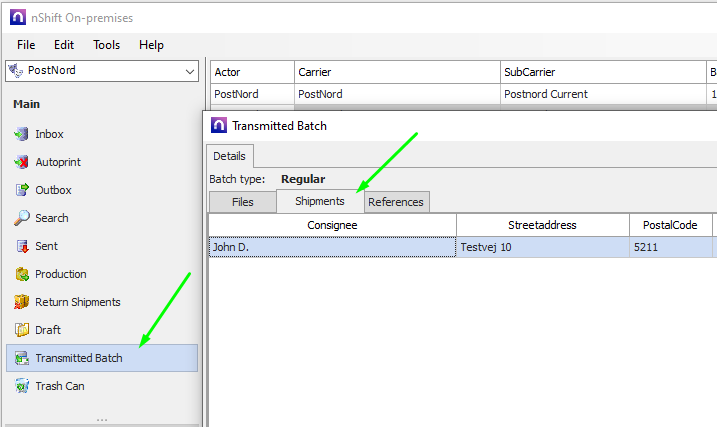Open the File menu
Screen dimensions: 717x427
(x=26, y=45)
